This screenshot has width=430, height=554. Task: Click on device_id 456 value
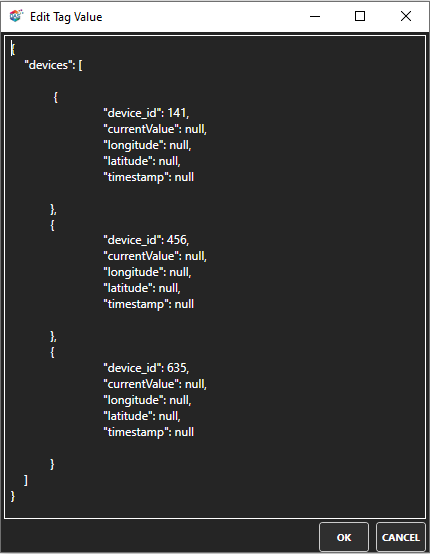pyautogui.click(x=177, y=240)
